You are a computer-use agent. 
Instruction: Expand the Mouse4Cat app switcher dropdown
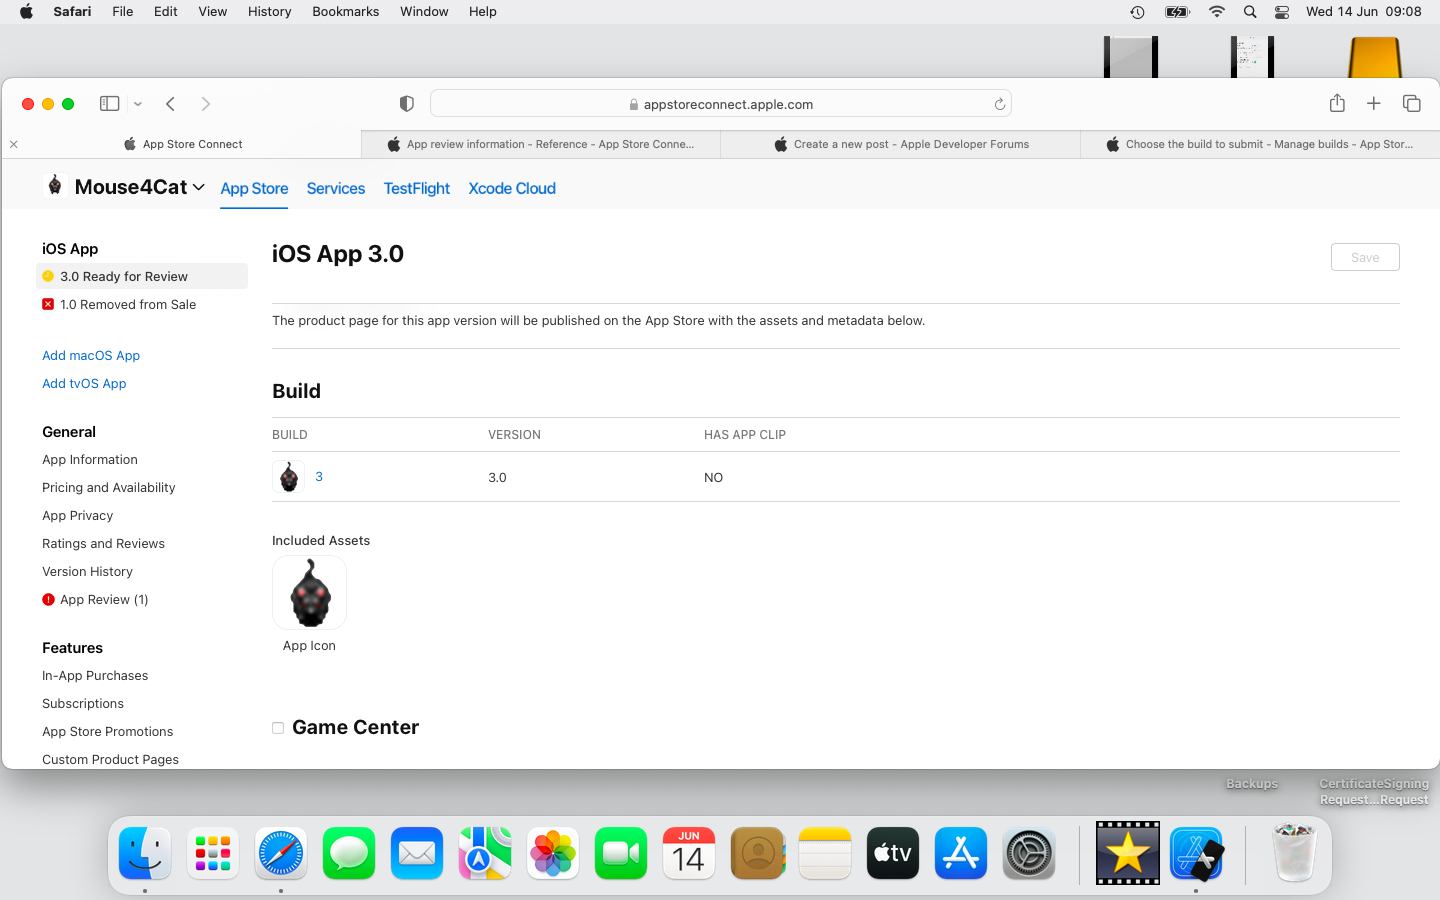199,187
